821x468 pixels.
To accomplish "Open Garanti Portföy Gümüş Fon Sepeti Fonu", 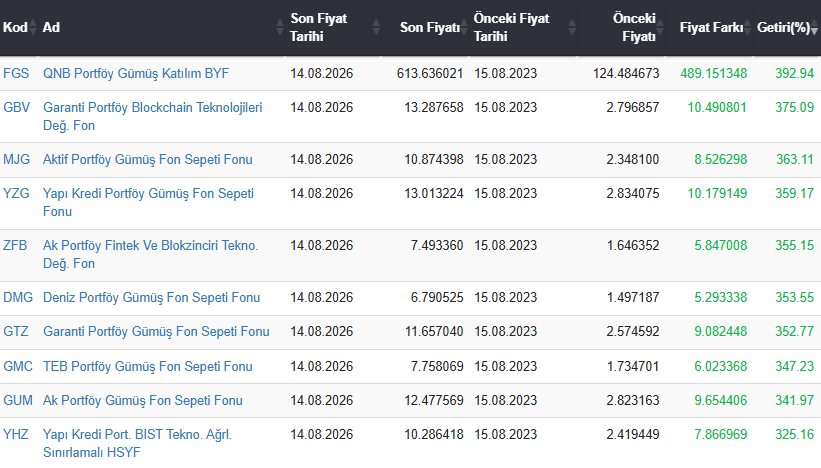I will tap(156, 331).
